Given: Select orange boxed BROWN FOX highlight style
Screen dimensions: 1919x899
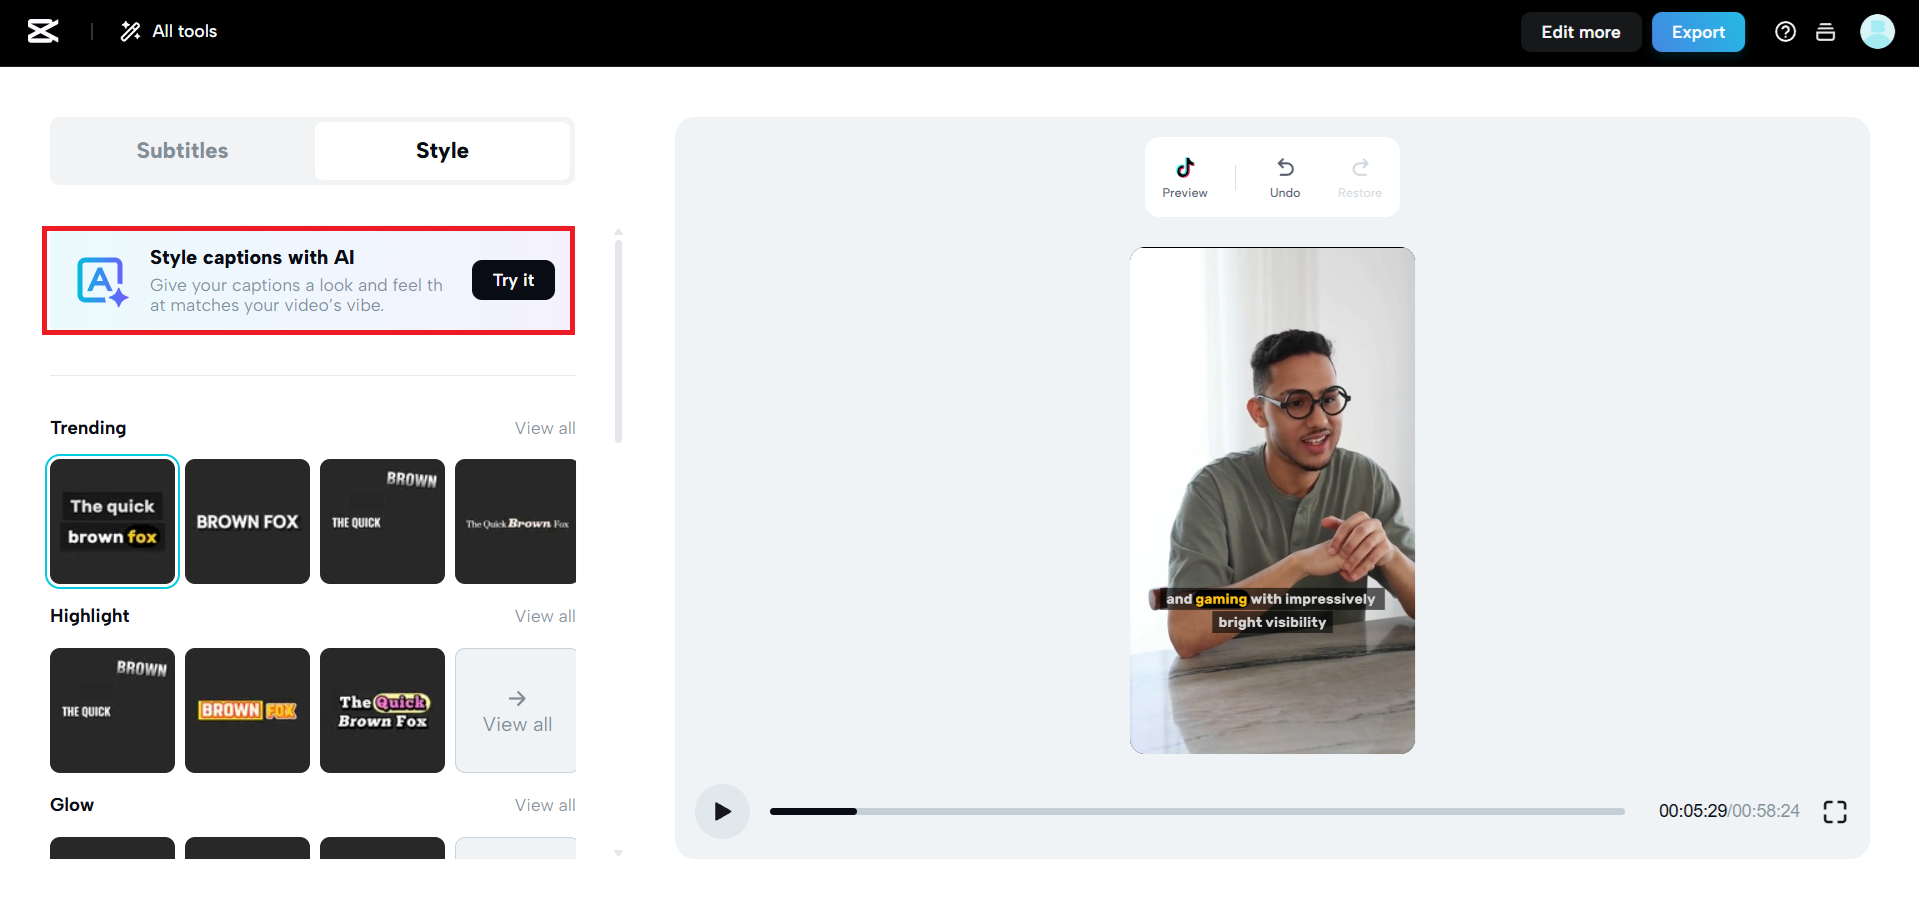Looking at the screenshot, I should coord(247,710).
